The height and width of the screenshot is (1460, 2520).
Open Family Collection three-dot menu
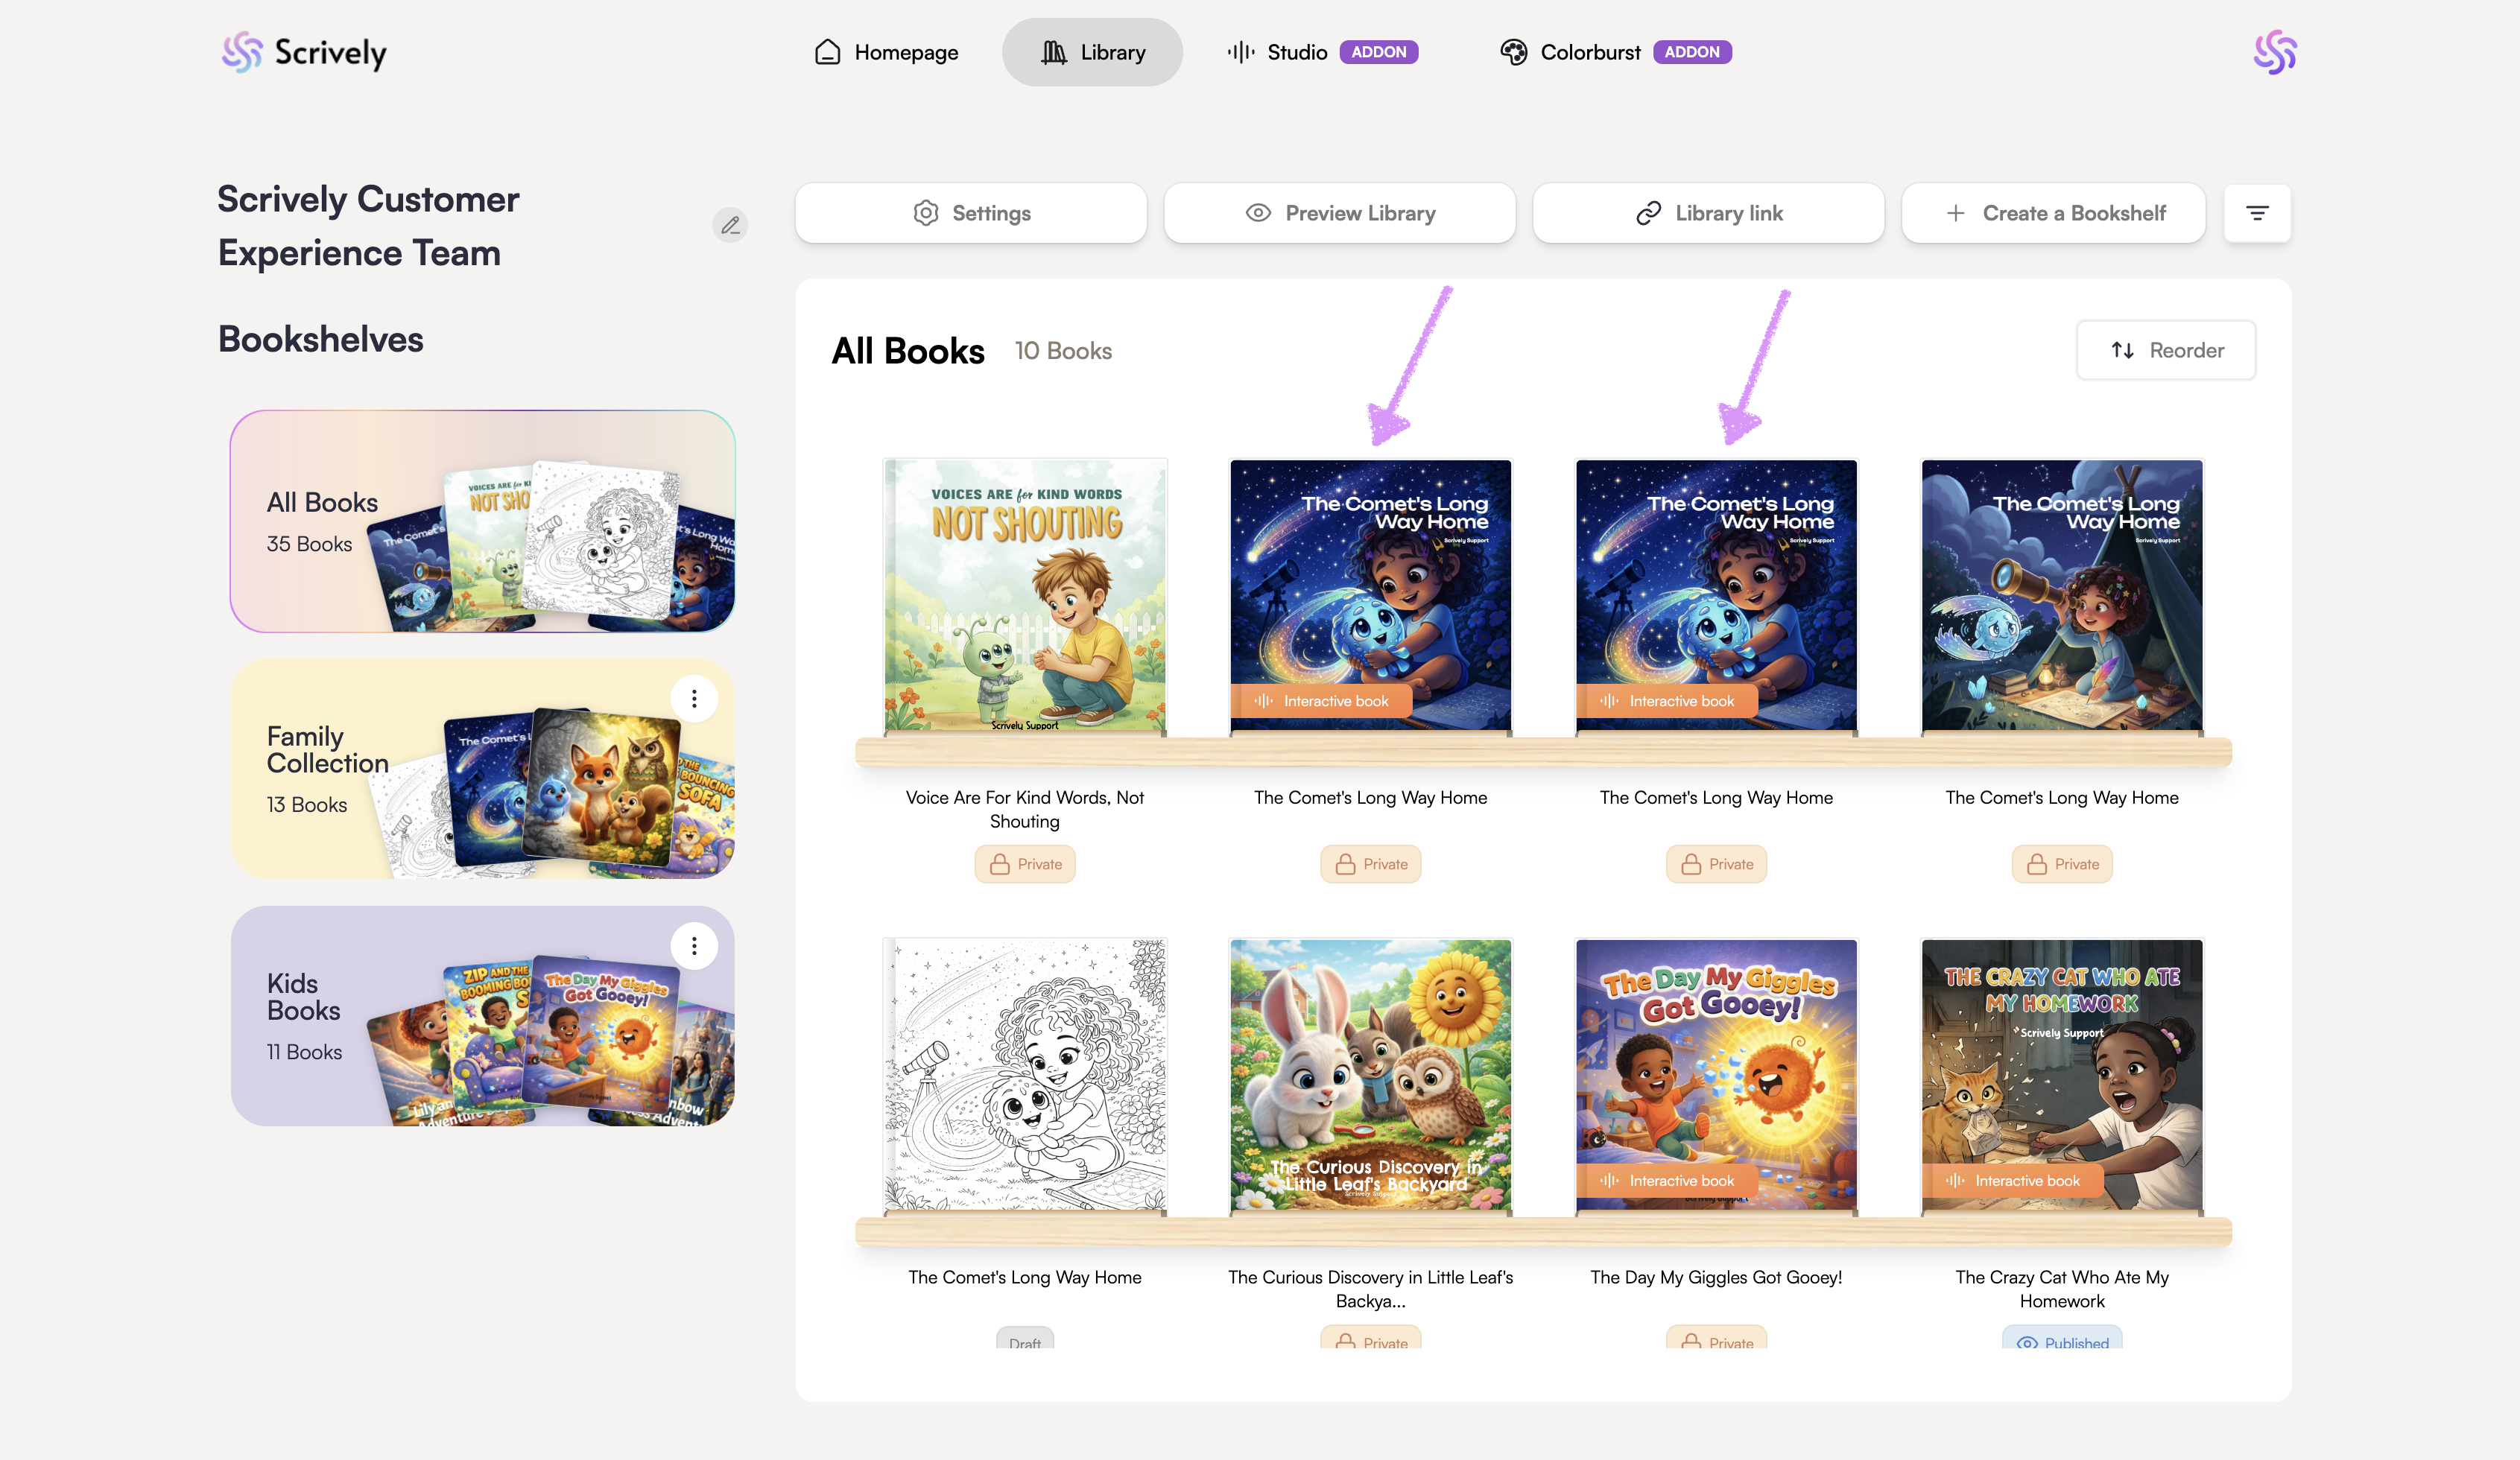point(694,698)
